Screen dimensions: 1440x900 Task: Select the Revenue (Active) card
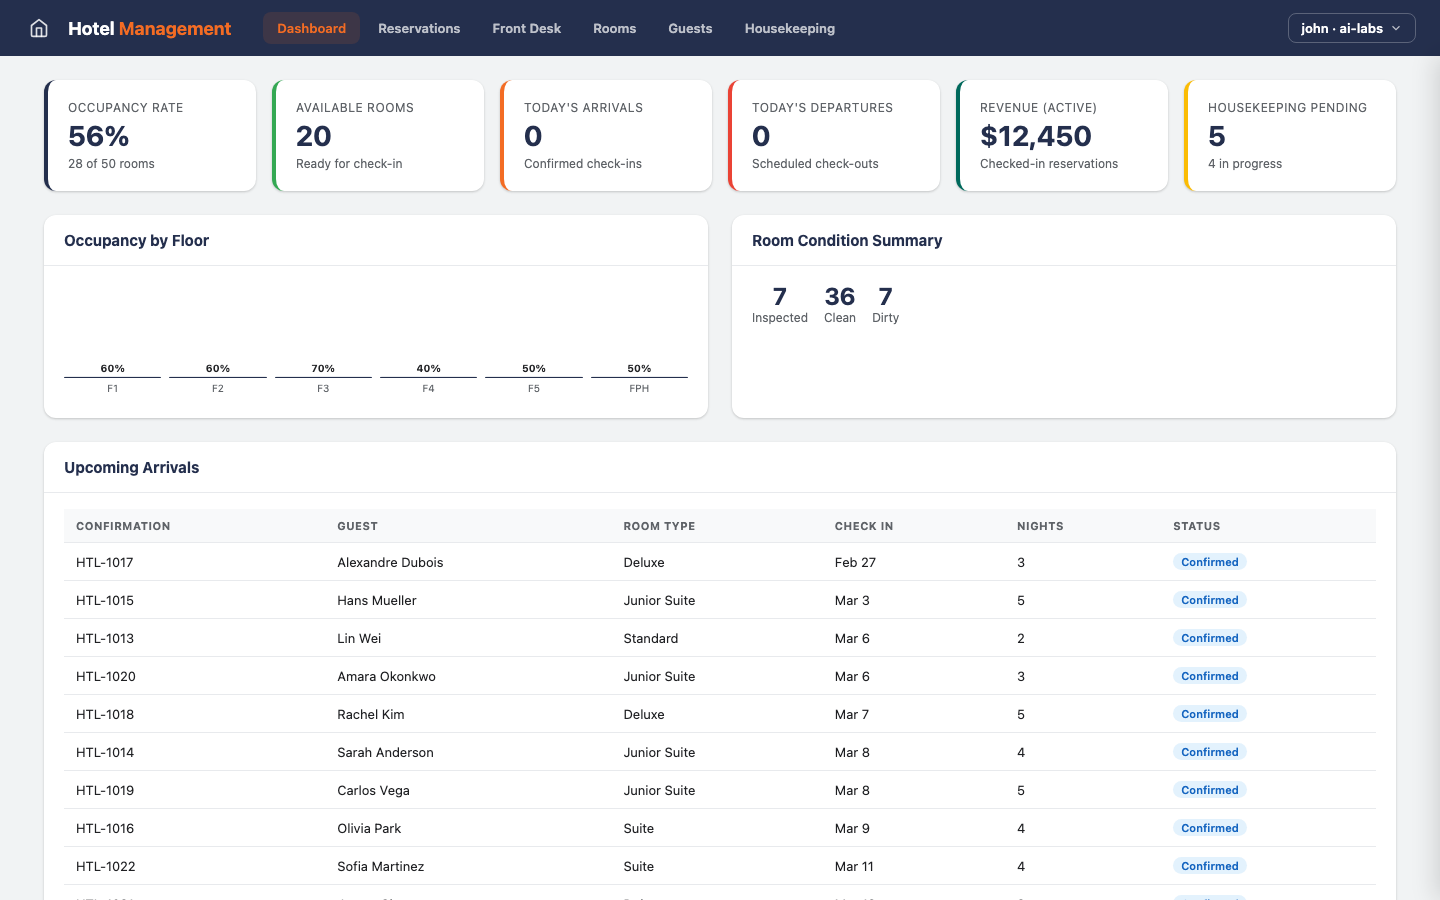point(1061,135)
